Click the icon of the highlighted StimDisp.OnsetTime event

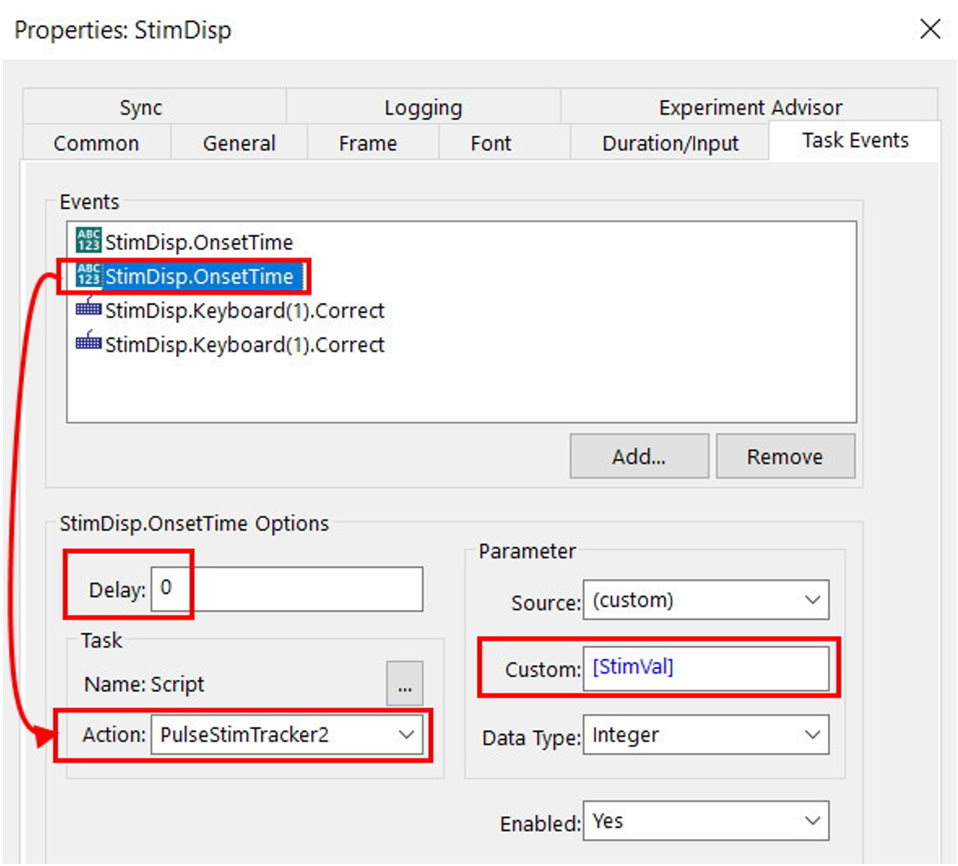click(x=89, y=276)
